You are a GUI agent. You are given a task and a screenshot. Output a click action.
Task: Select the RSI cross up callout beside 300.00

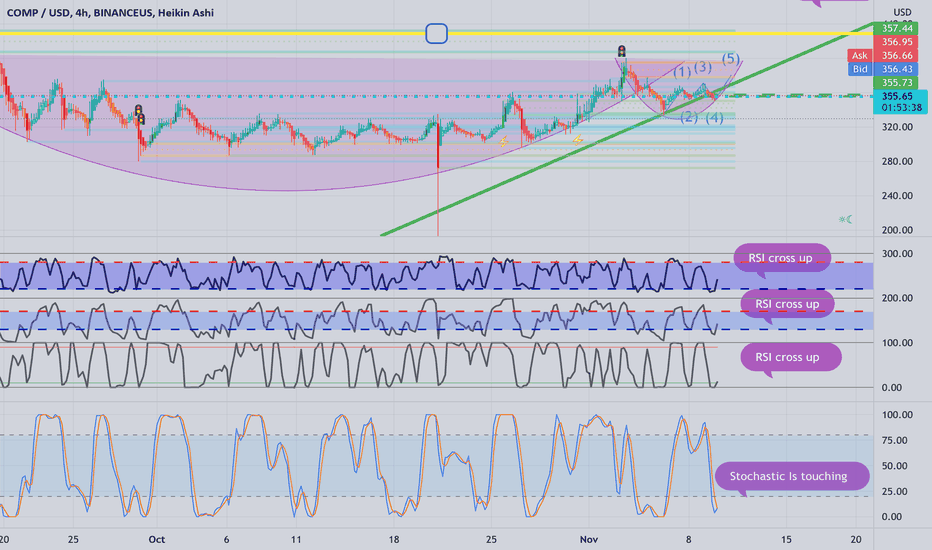click(782, 258)
